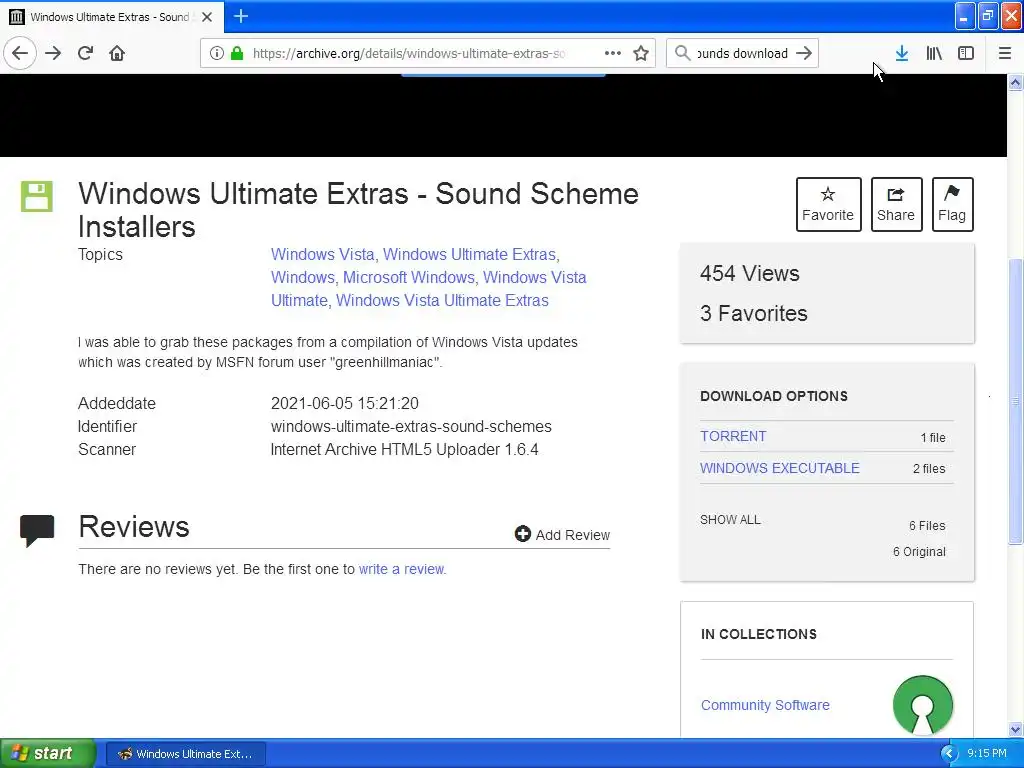This screenshot has height=768, width=1024.
Task: Click the scrollbar down arrow
Action: 1015,730
